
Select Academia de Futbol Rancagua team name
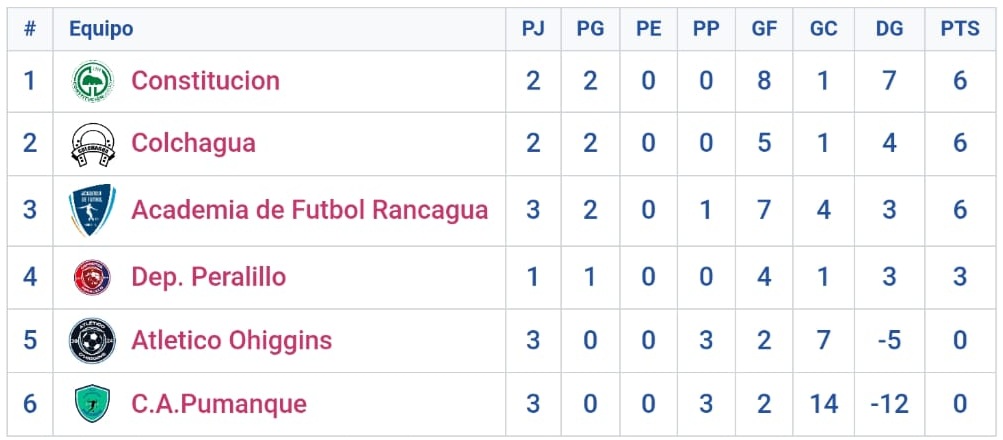click(x=309, y=211)
